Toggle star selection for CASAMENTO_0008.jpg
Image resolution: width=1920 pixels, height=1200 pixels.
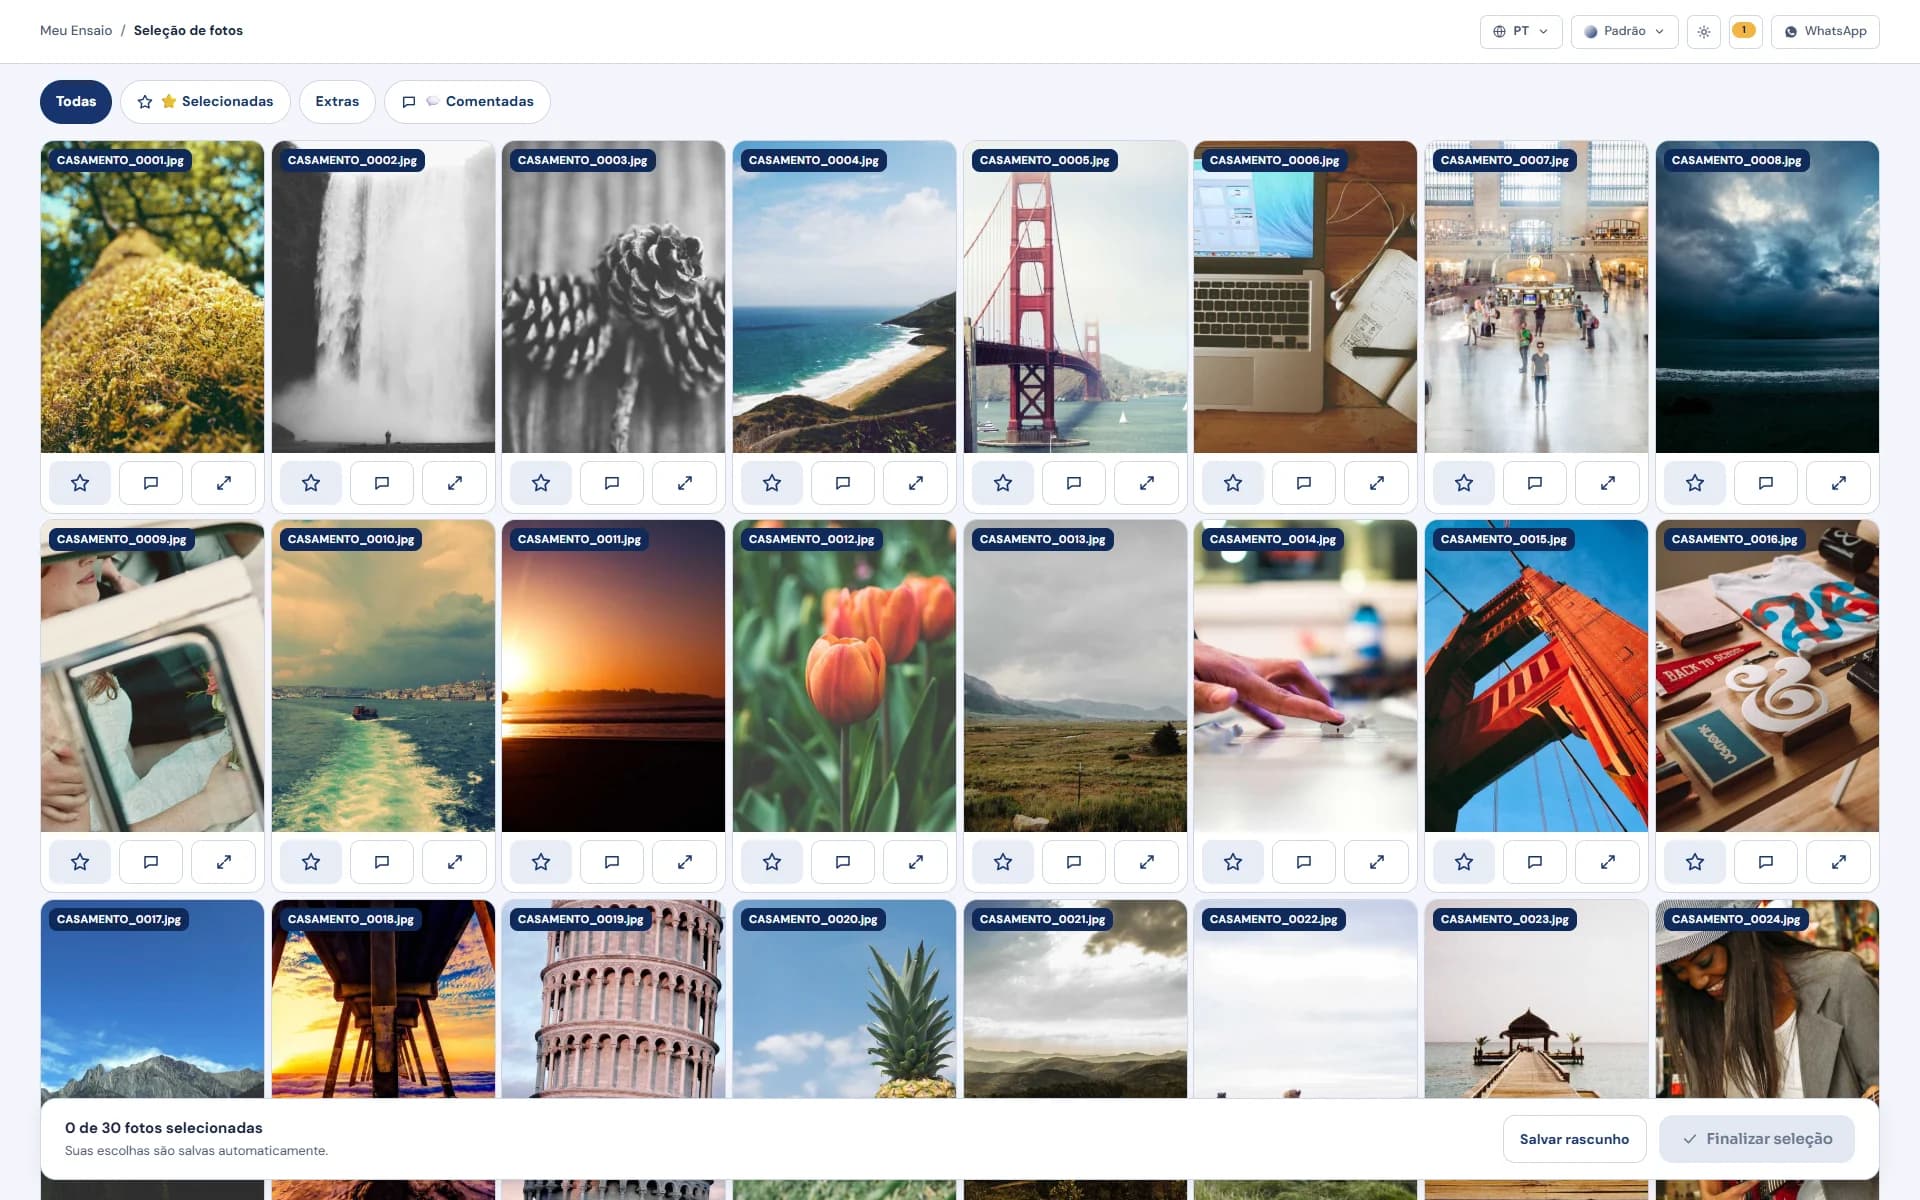click(x=1695, y=483)
